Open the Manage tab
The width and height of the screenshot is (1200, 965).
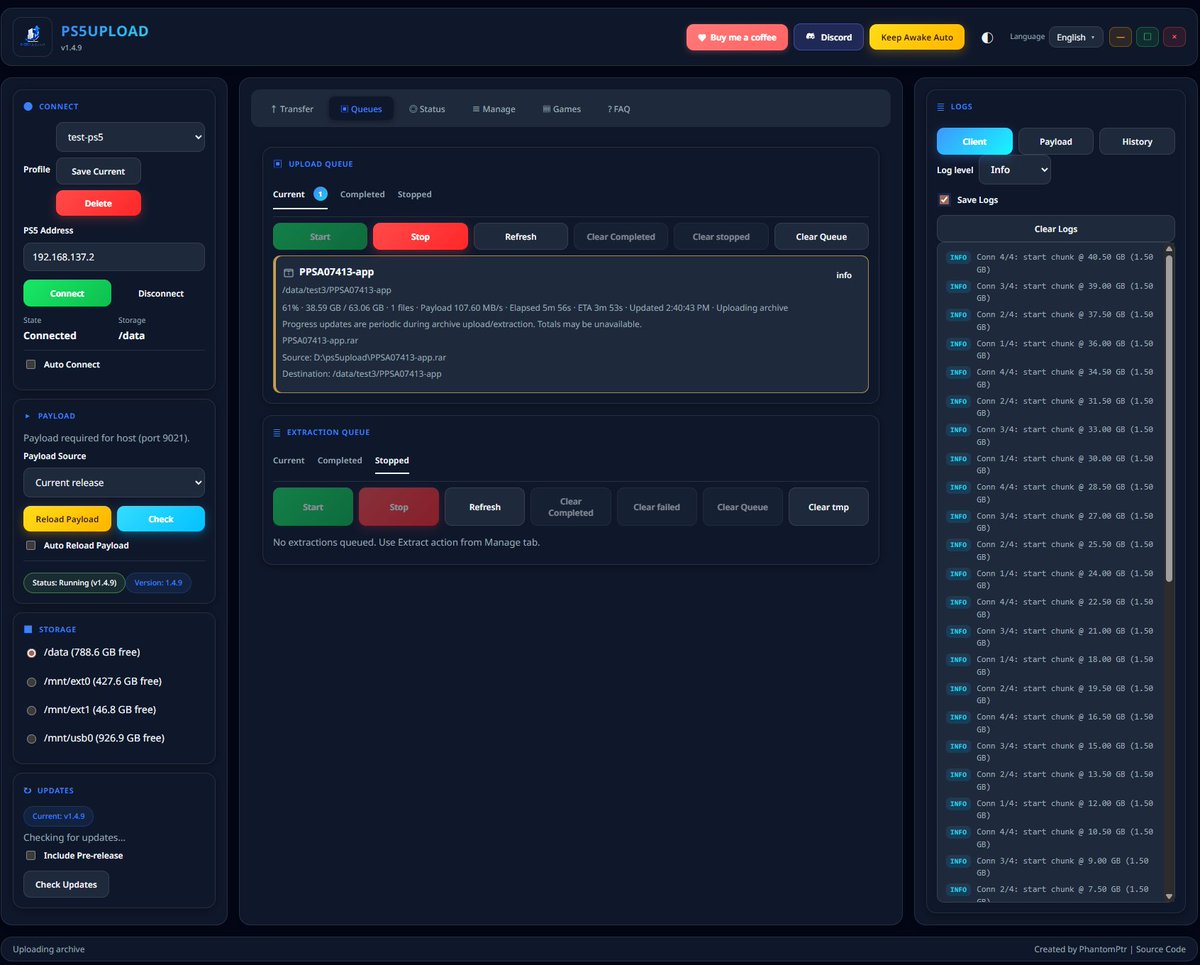click(494, 109)
